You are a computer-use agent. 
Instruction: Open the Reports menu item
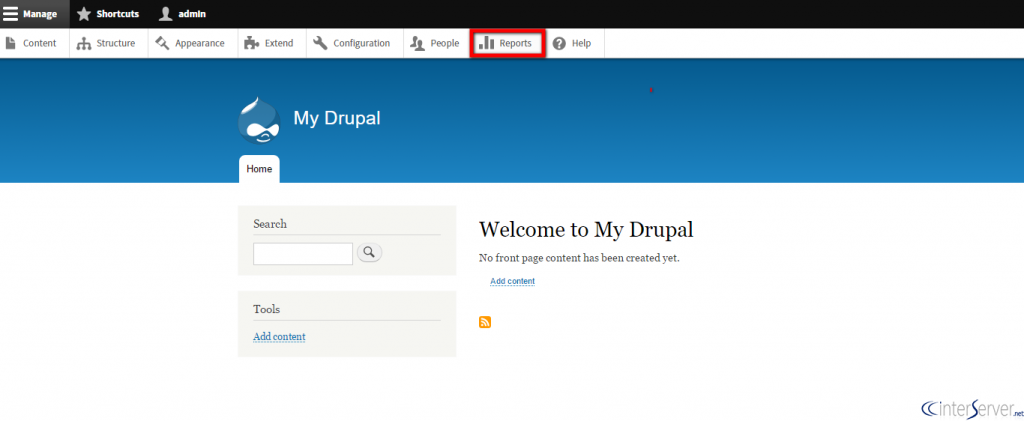coord(507,43)
